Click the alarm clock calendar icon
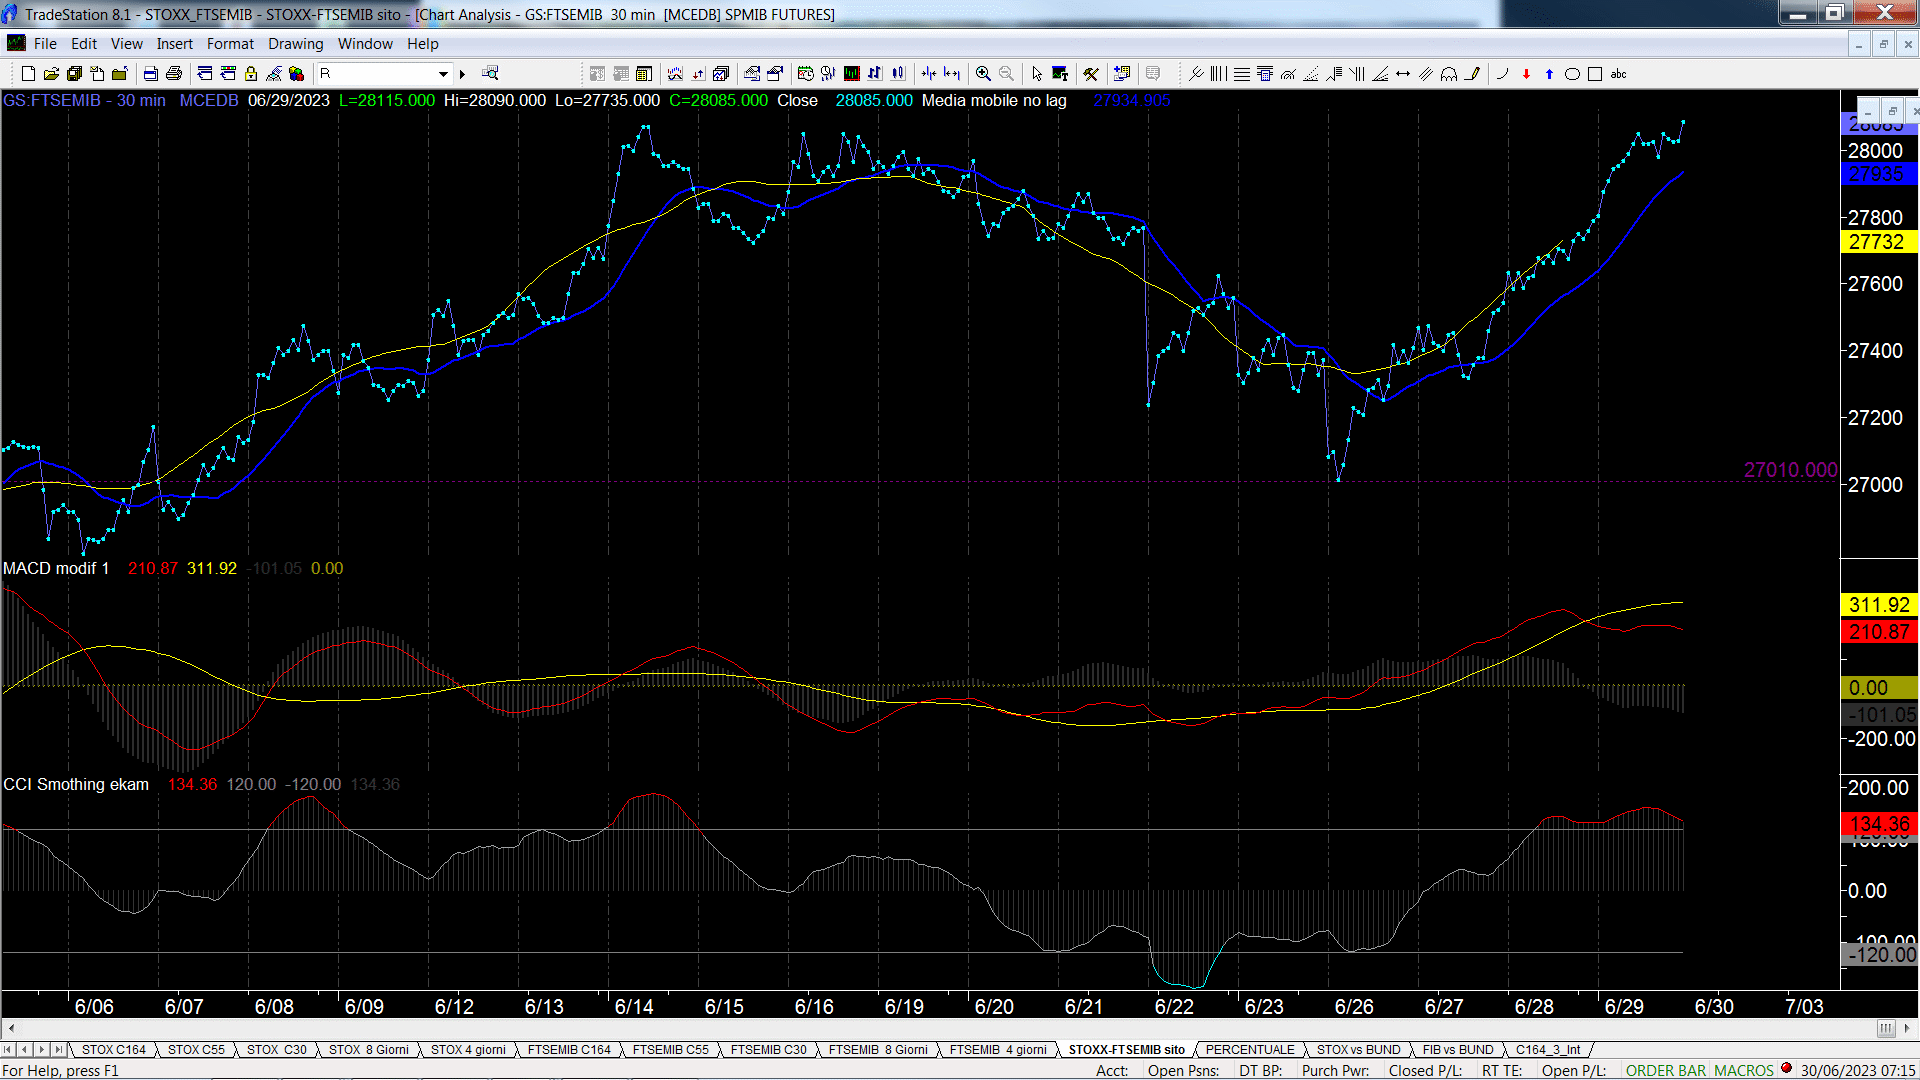This screenshot has width=1920, height=1080. 805,74
